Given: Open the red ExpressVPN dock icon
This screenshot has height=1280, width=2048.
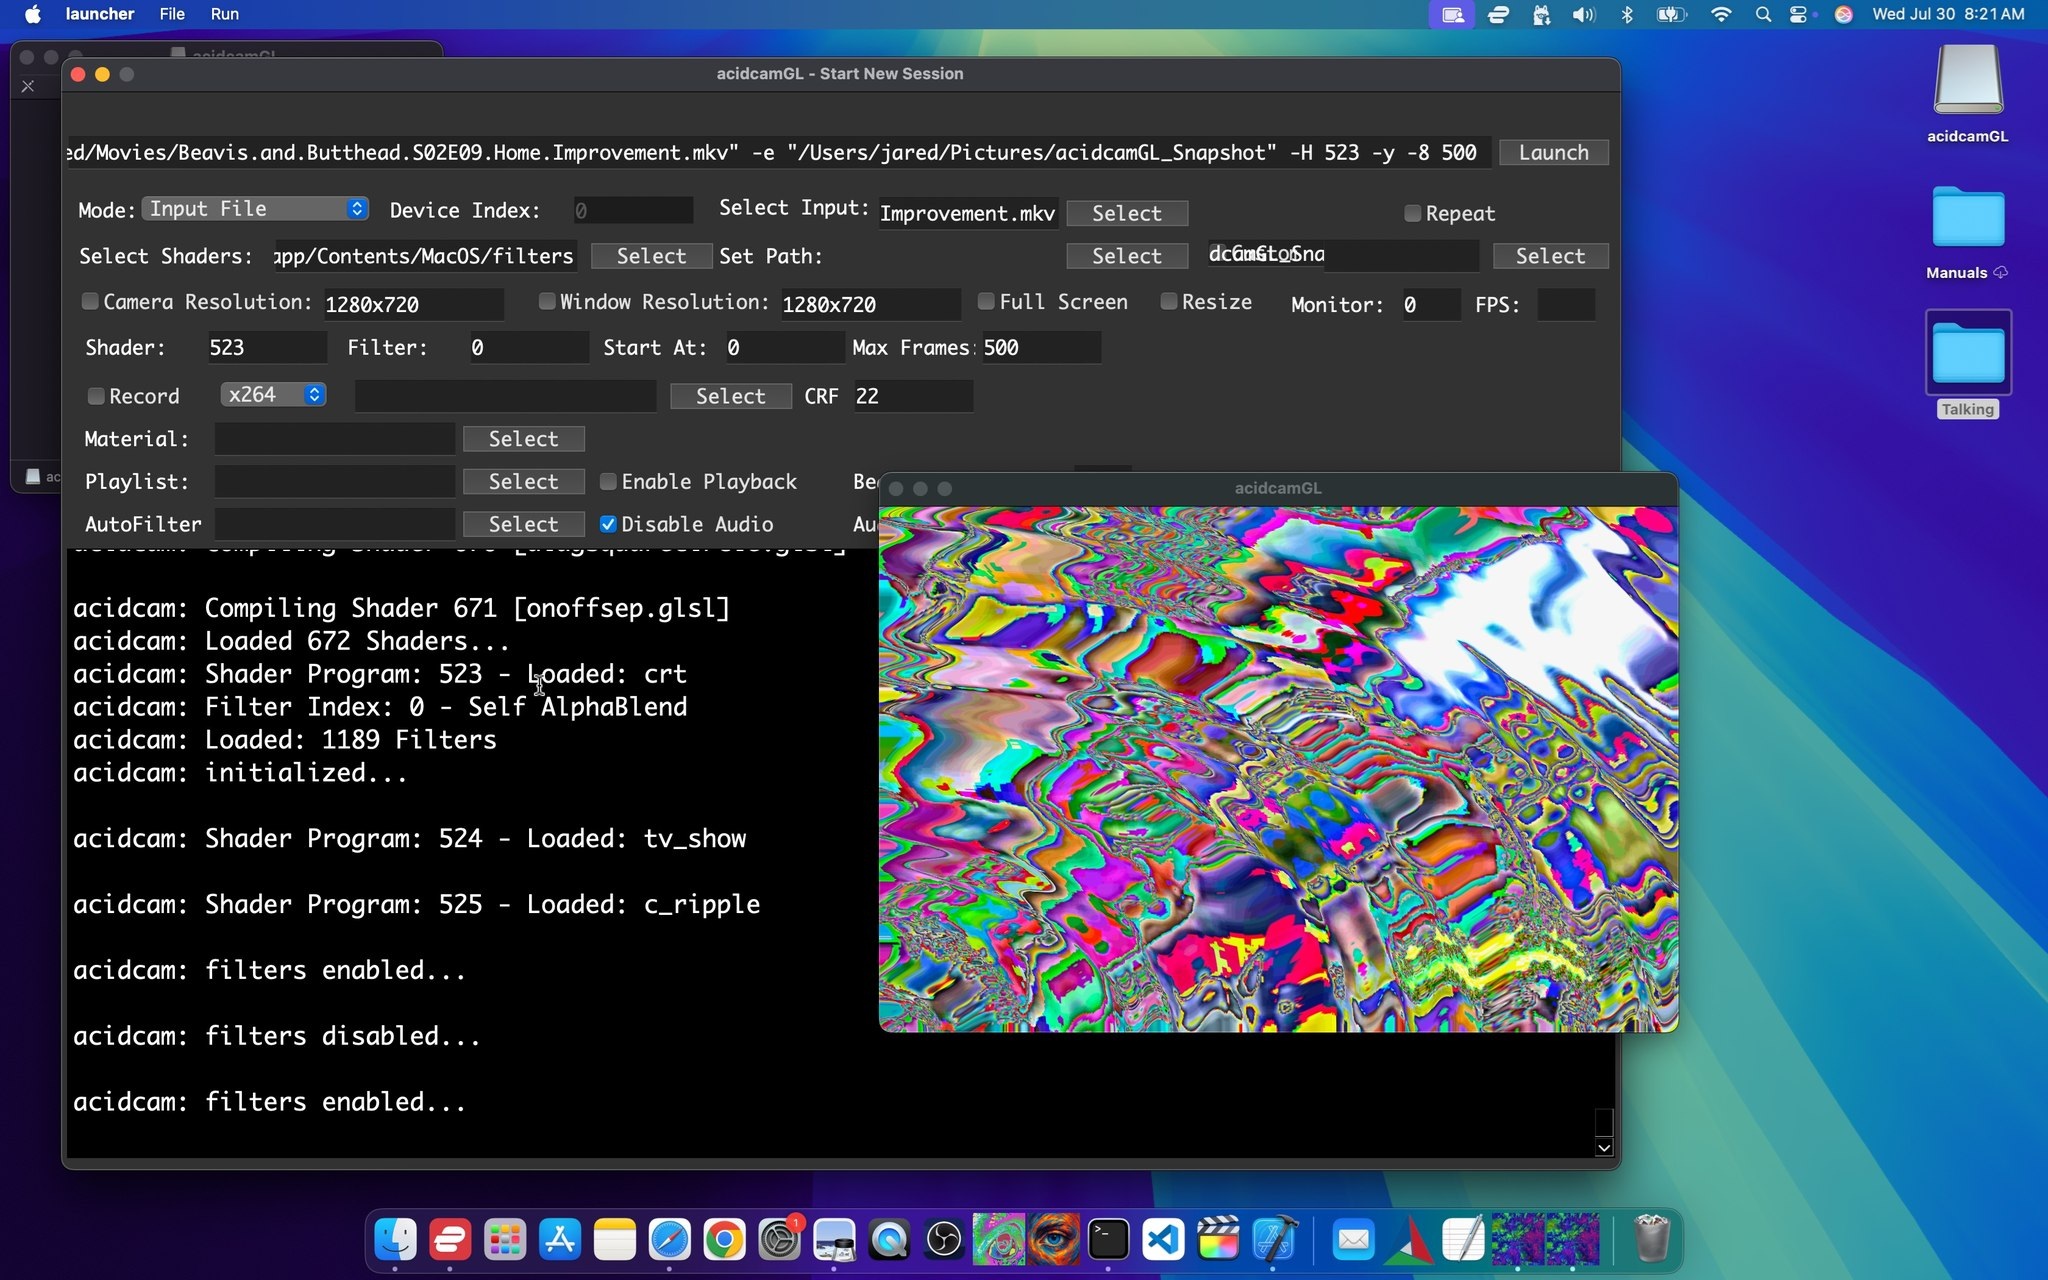Looking at the screenshot, I should click(x=450, y=1241).
